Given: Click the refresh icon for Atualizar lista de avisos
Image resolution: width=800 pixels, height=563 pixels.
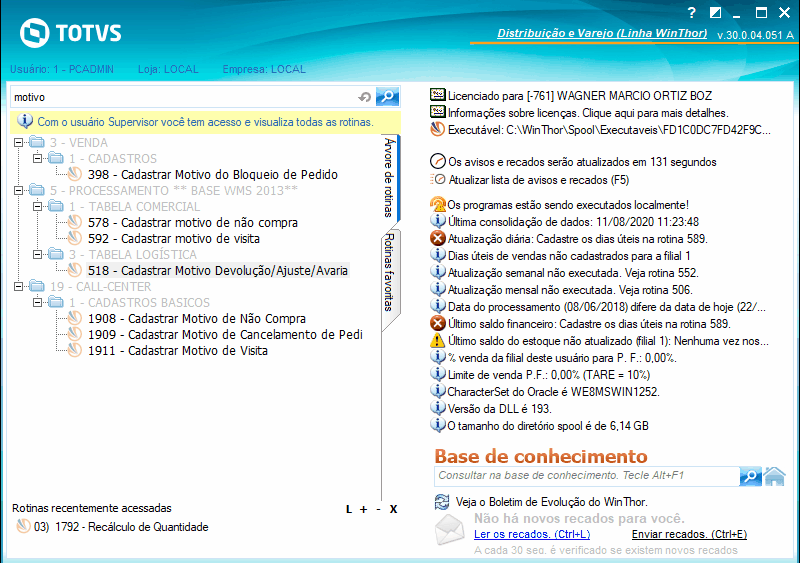Looking at the screenshot, I should point(438,180).
